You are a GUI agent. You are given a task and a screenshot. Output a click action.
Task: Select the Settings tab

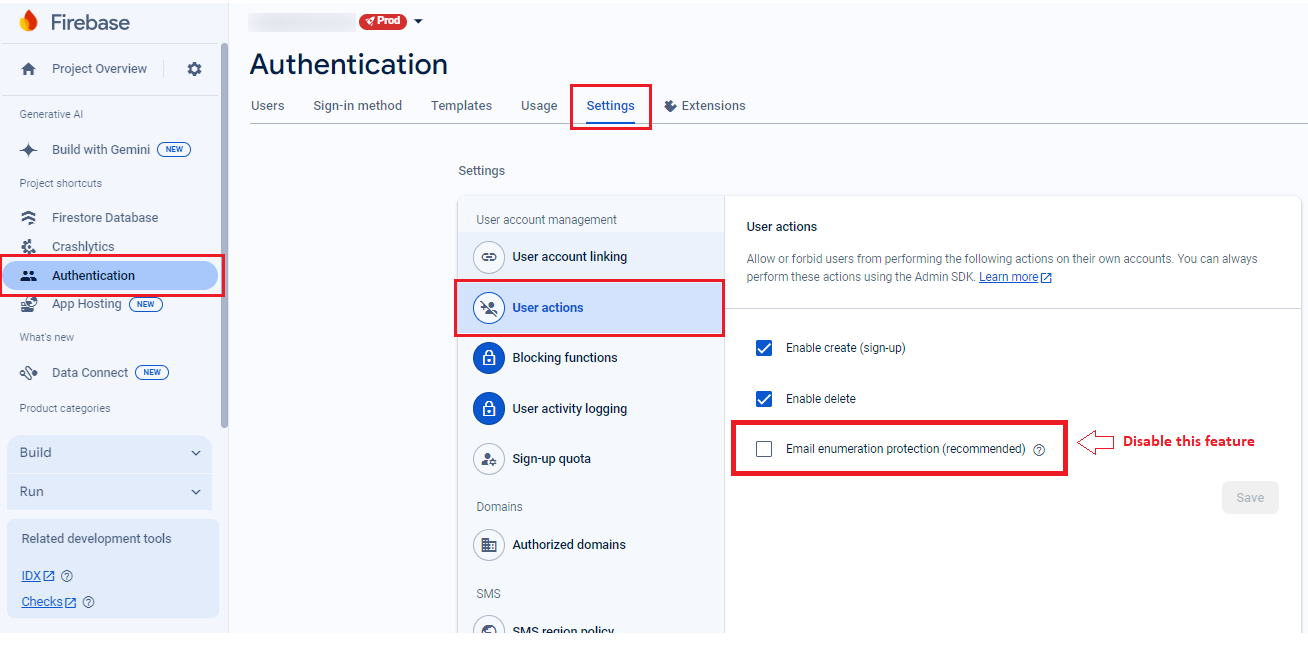611,106
